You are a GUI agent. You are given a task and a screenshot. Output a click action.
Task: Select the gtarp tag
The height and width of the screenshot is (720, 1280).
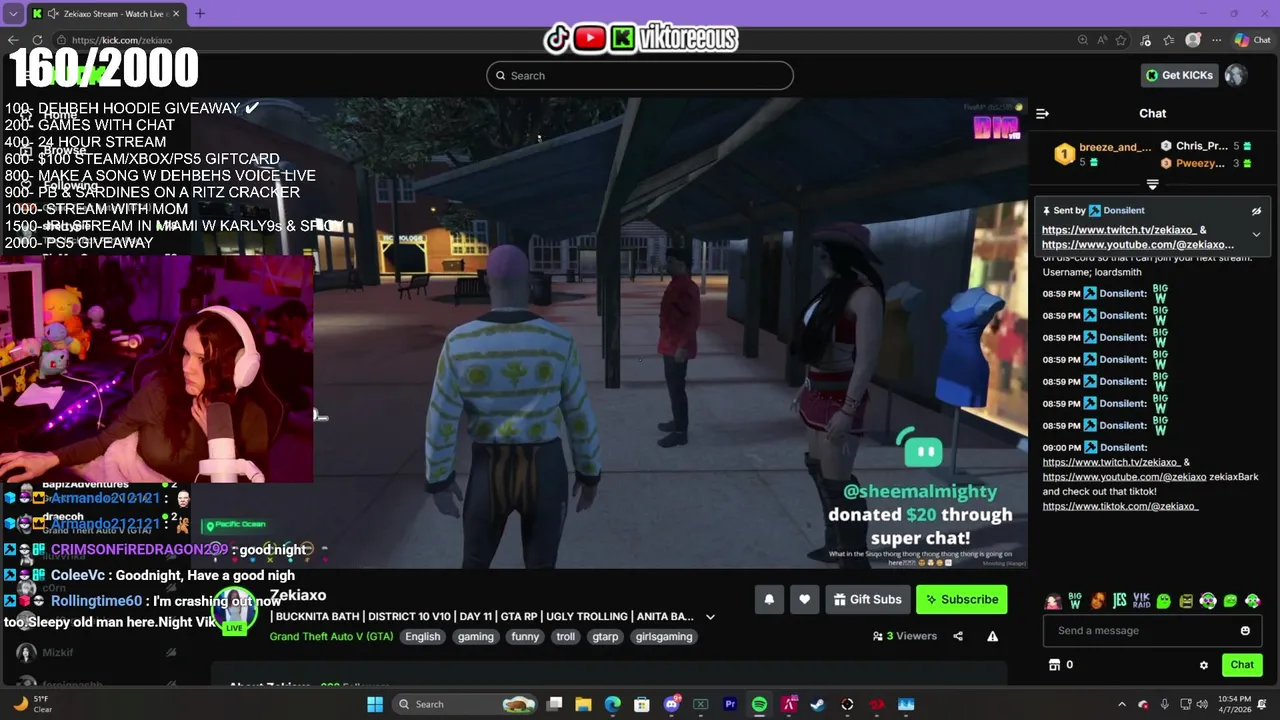(x=605, y=636)
